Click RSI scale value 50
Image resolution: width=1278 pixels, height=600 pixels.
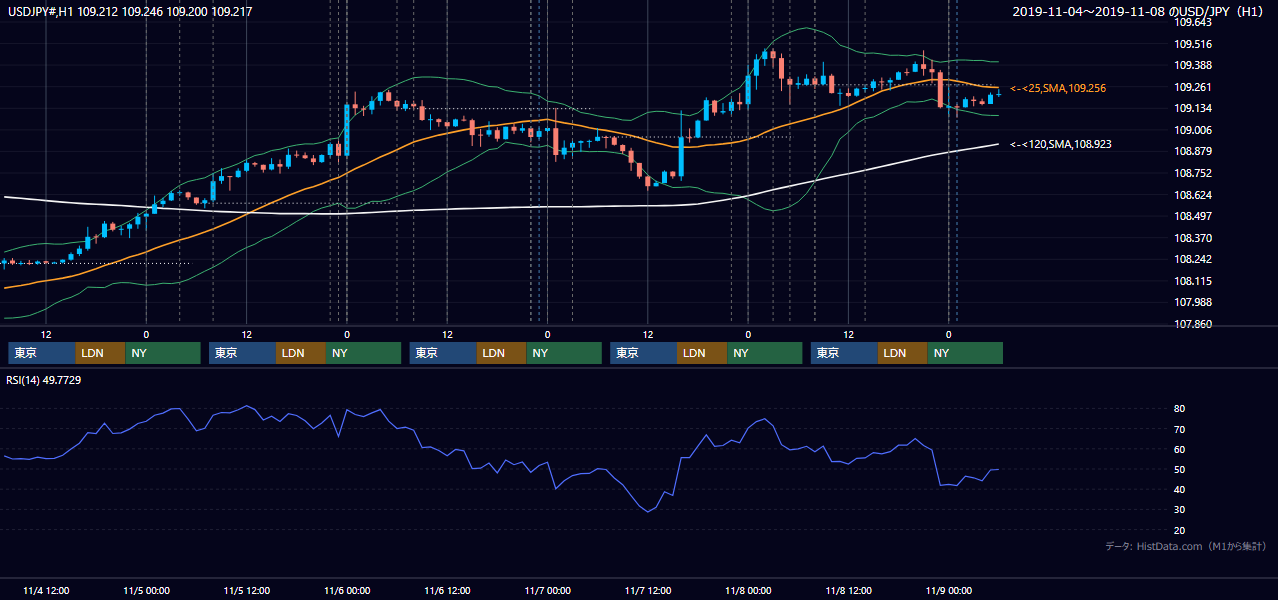1179,469
